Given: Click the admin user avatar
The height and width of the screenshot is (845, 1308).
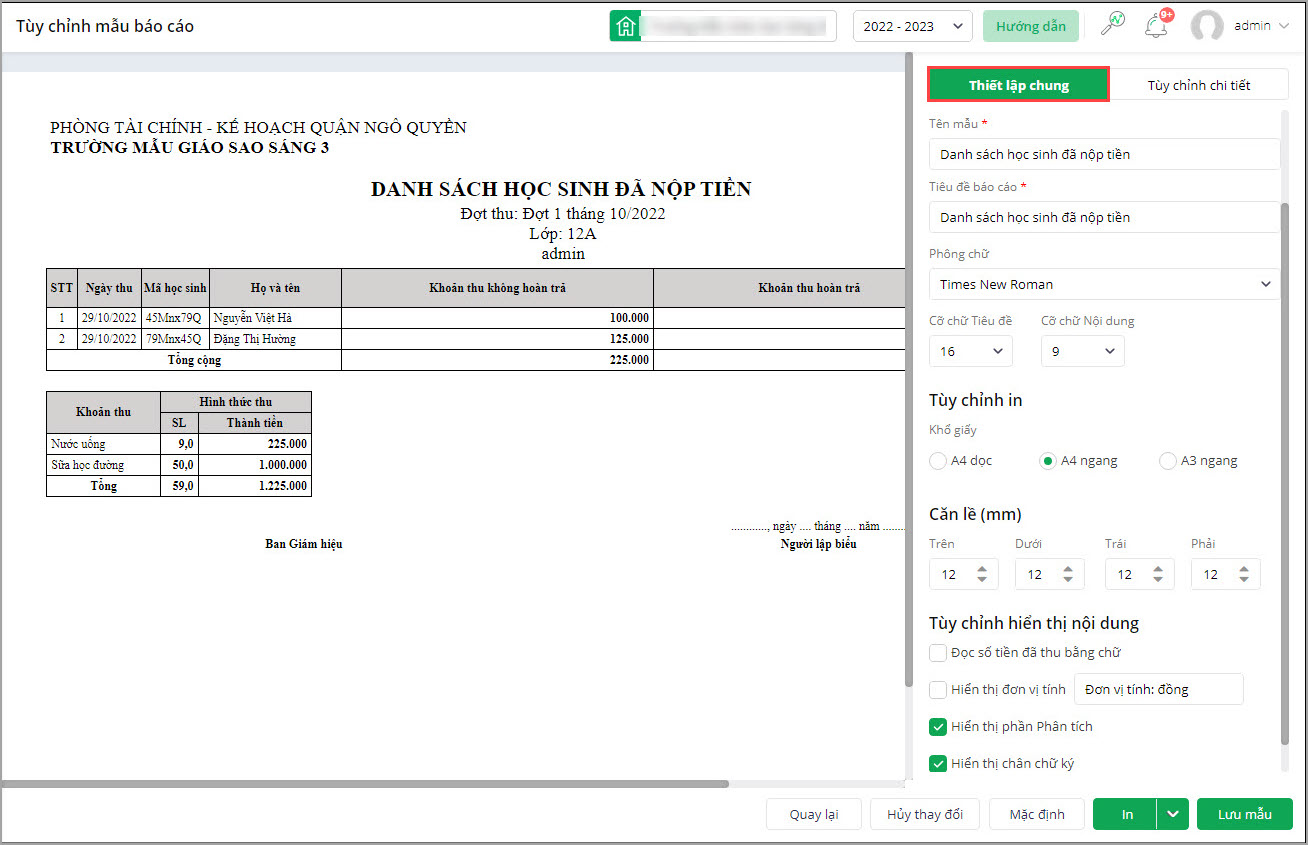Looking at the screenshot, I should click(x=1207, y=26).
